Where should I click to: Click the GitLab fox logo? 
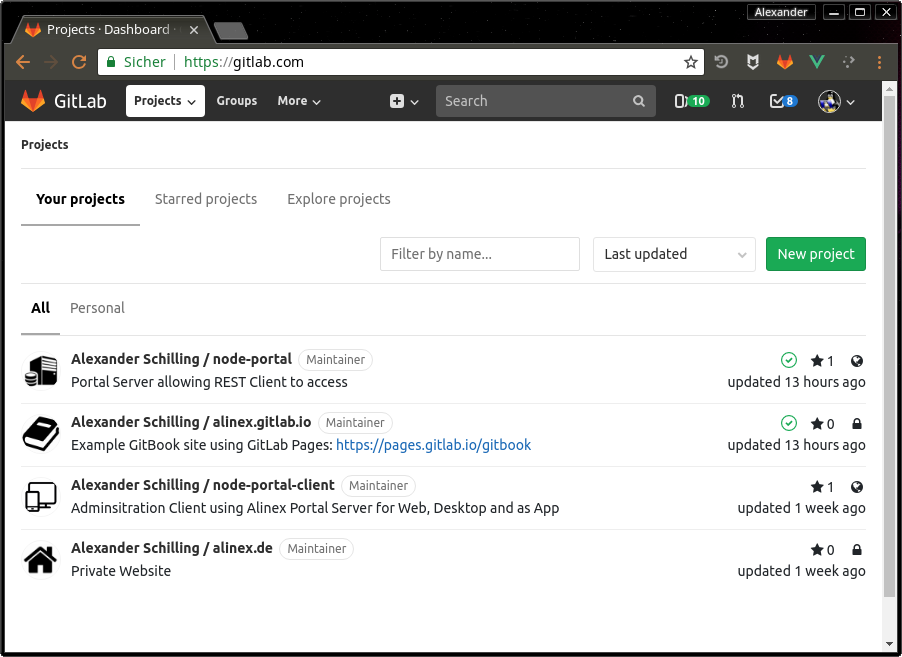33,100
